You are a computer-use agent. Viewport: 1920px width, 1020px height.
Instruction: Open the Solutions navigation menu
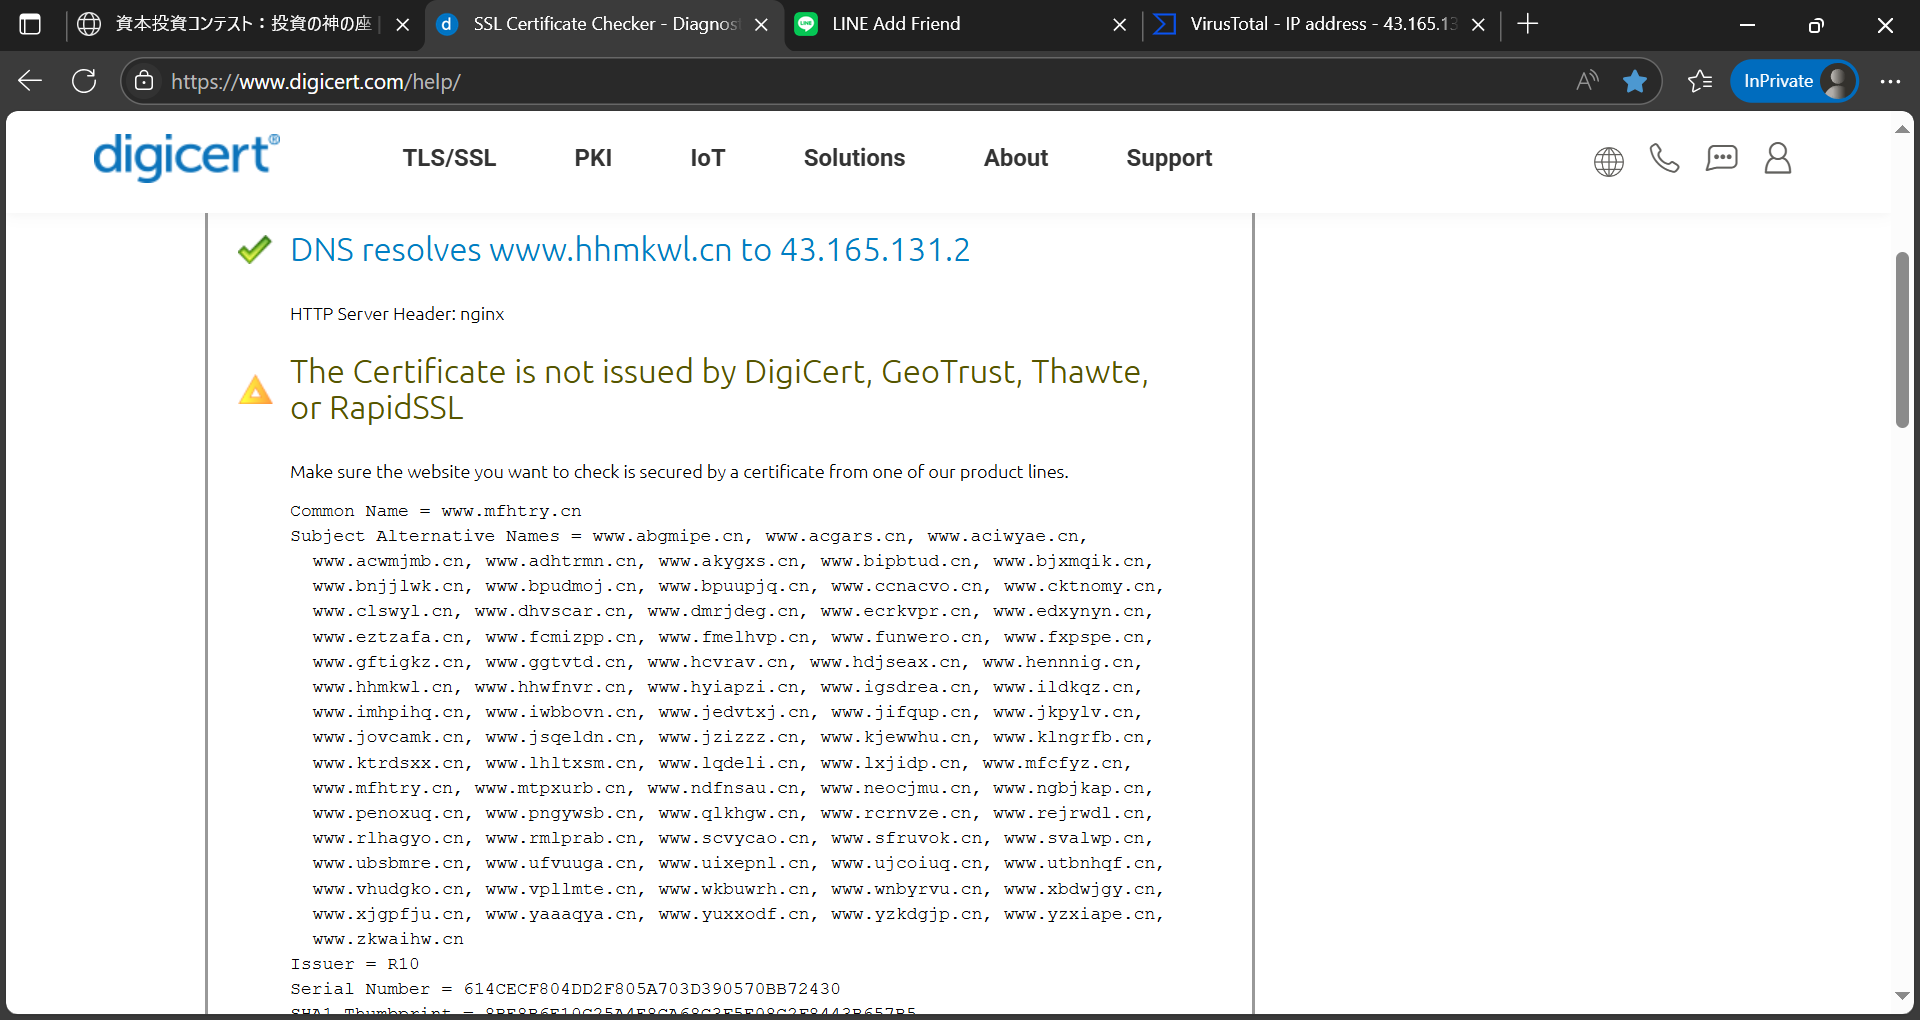click(854, 158)
